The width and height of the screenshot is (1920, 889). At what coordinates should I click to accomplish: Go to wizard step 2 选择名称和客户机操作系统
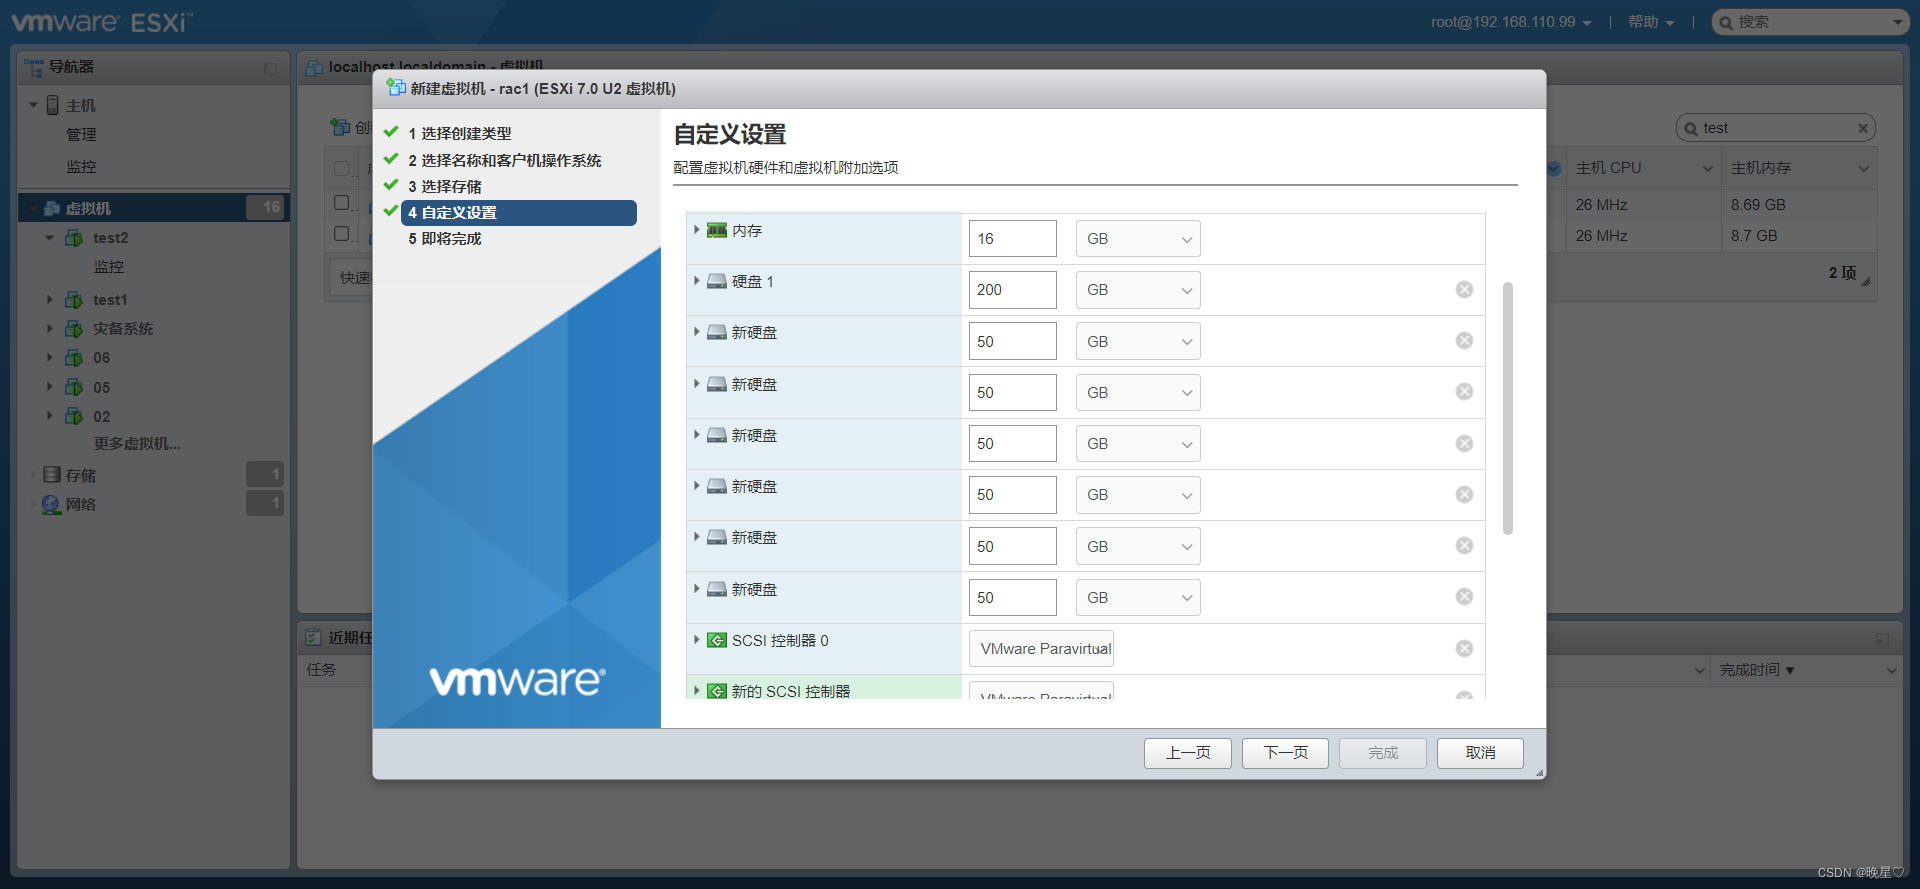pos(504,161)
